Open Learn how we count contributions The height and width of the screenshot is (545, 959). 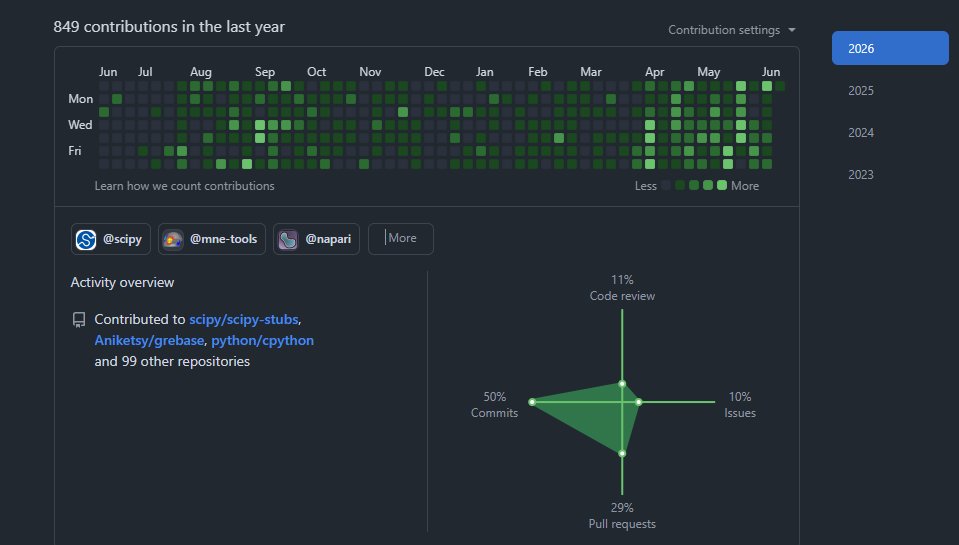tap(184, 186)
